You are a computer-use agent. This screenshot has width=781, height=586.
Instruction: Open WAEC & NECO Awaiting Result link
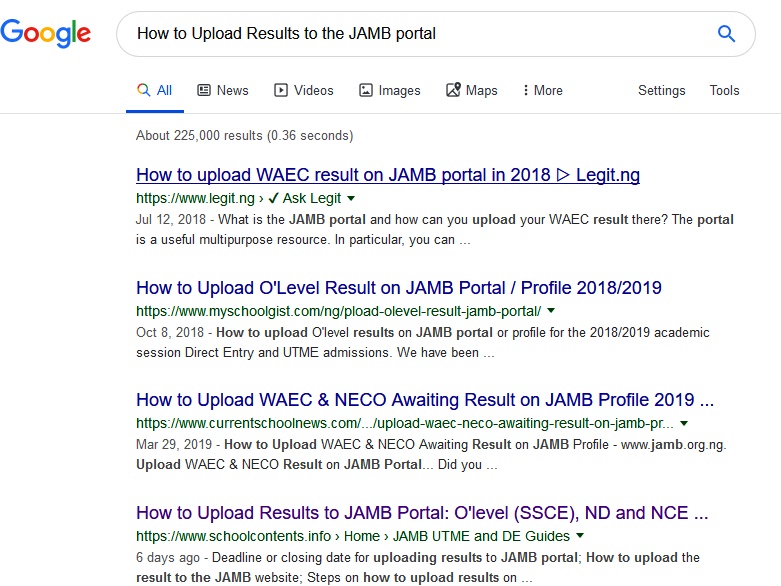pos(425,400)
